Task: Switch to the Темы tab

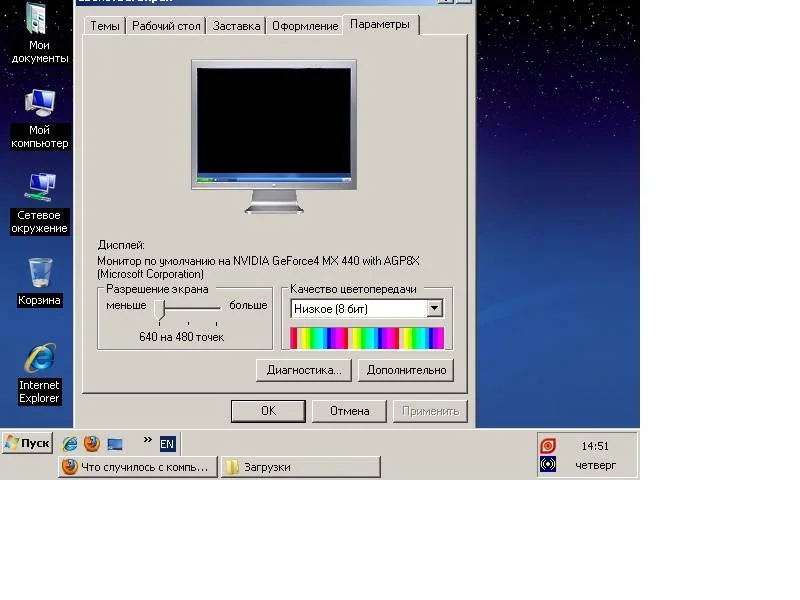Action: tap(105, 26)
